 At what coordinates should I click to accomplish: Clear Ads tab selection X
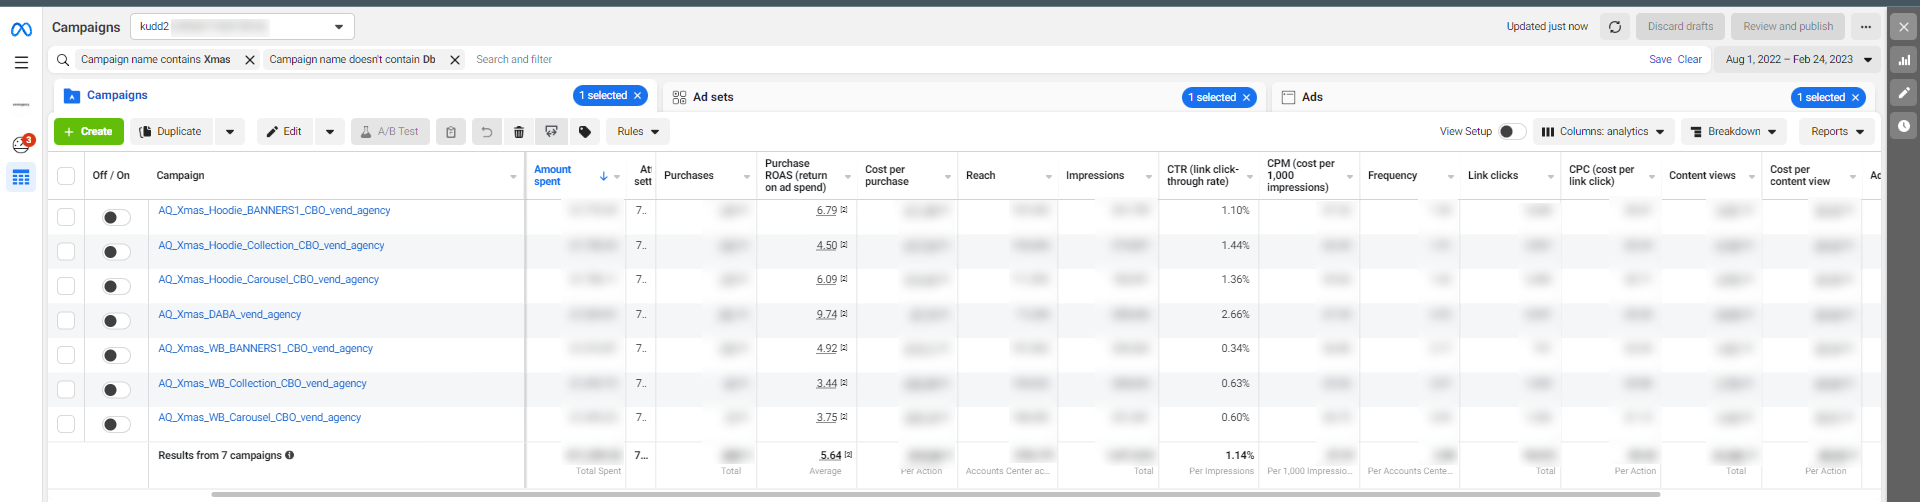coord(1855,98)
